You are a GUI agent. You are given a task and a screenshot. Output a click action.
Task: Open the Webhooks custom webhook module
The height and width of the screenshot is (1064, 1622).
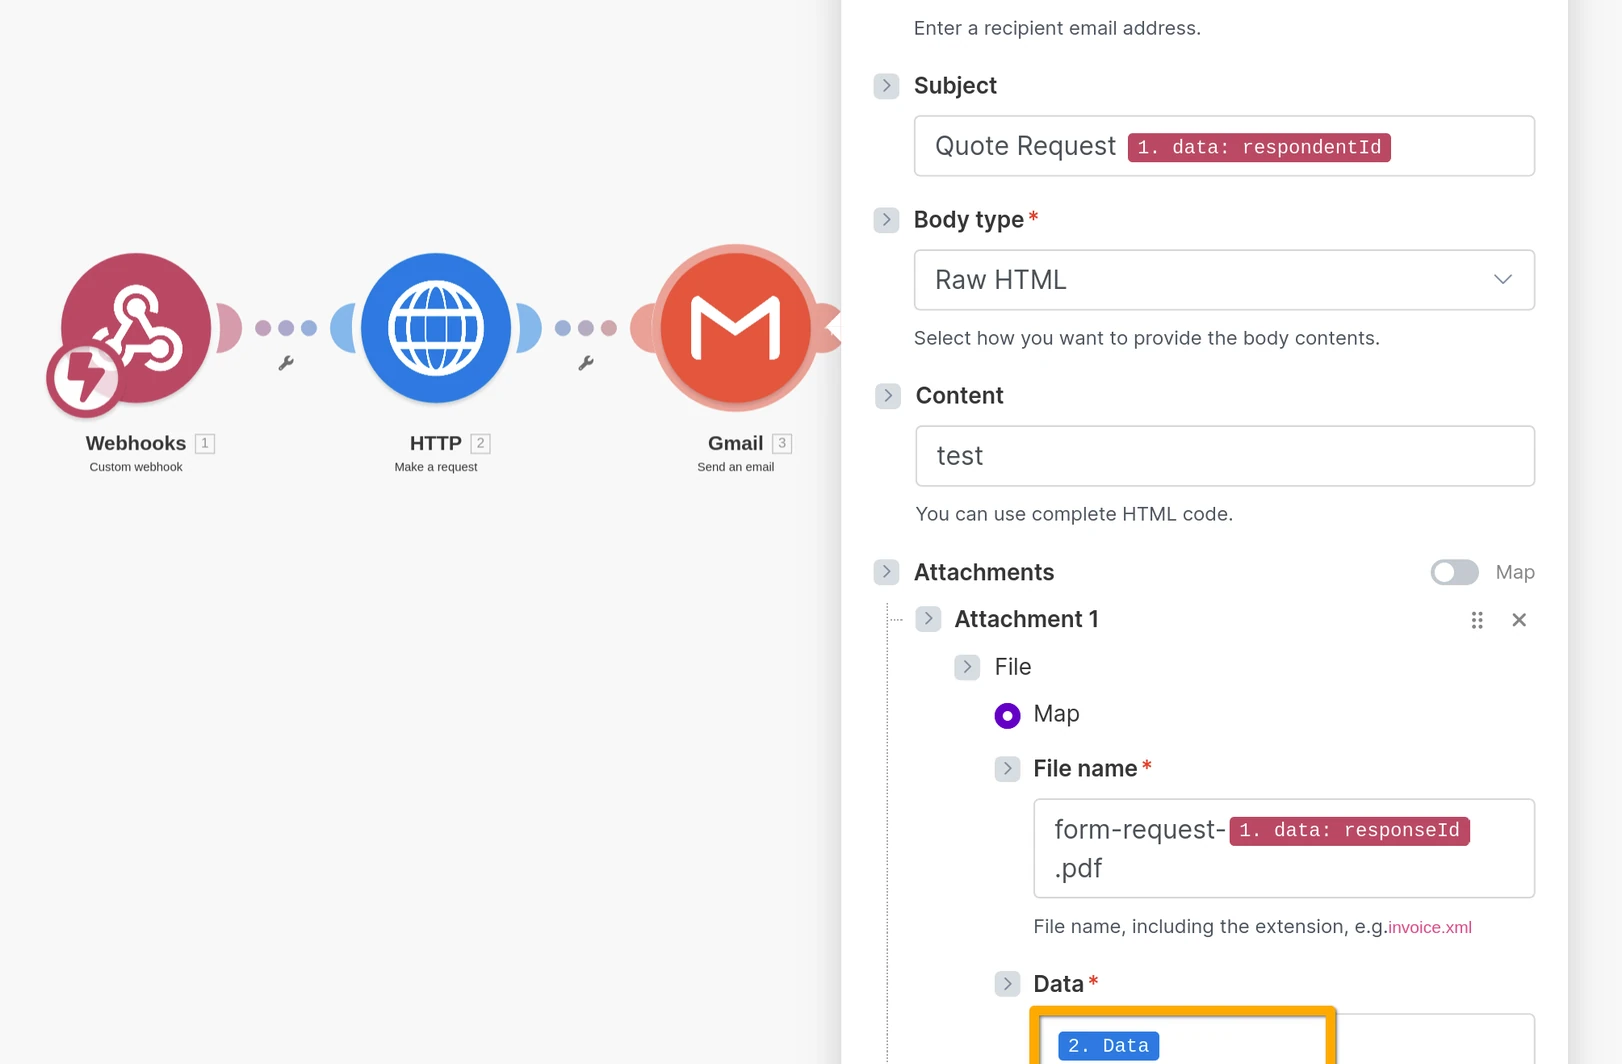tap(135, 330)
